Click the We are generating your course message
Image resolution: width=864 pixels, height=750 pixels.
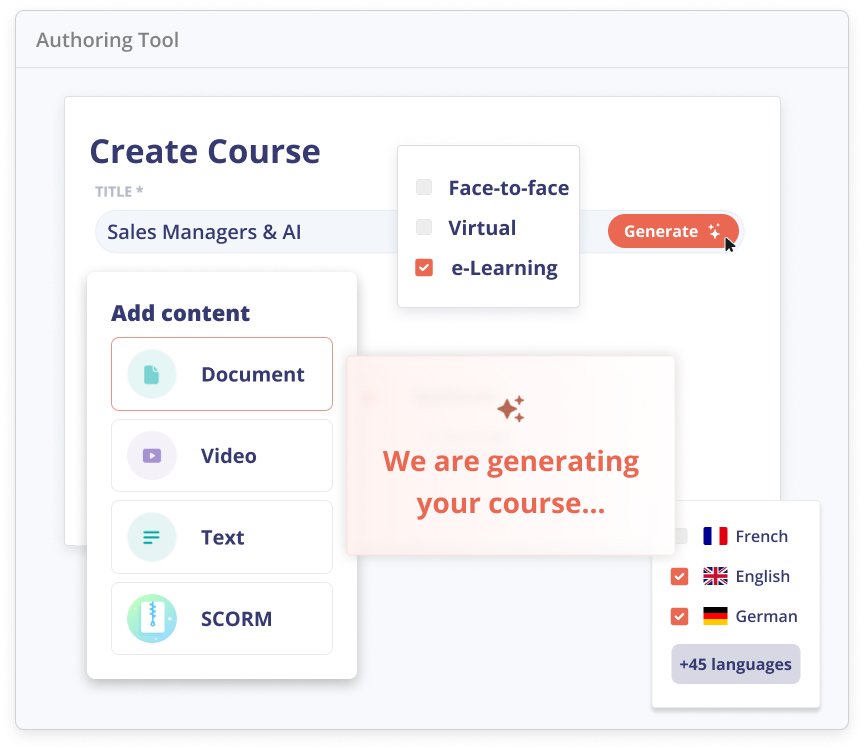(511, 482)
